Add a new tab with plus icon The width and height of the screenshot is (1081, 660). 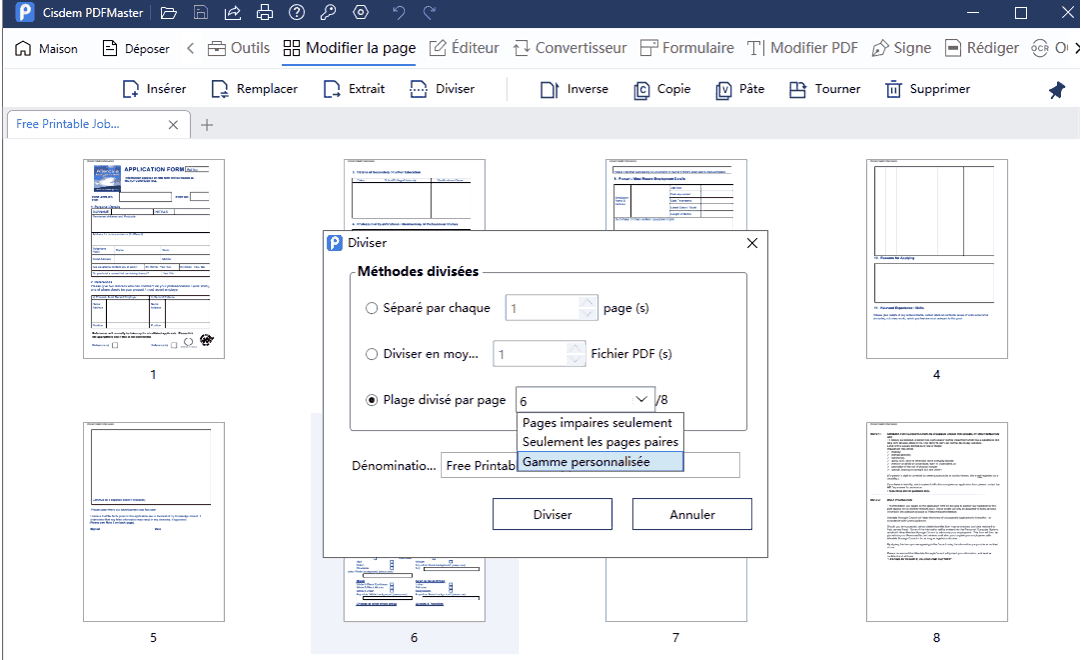(206, 125)
